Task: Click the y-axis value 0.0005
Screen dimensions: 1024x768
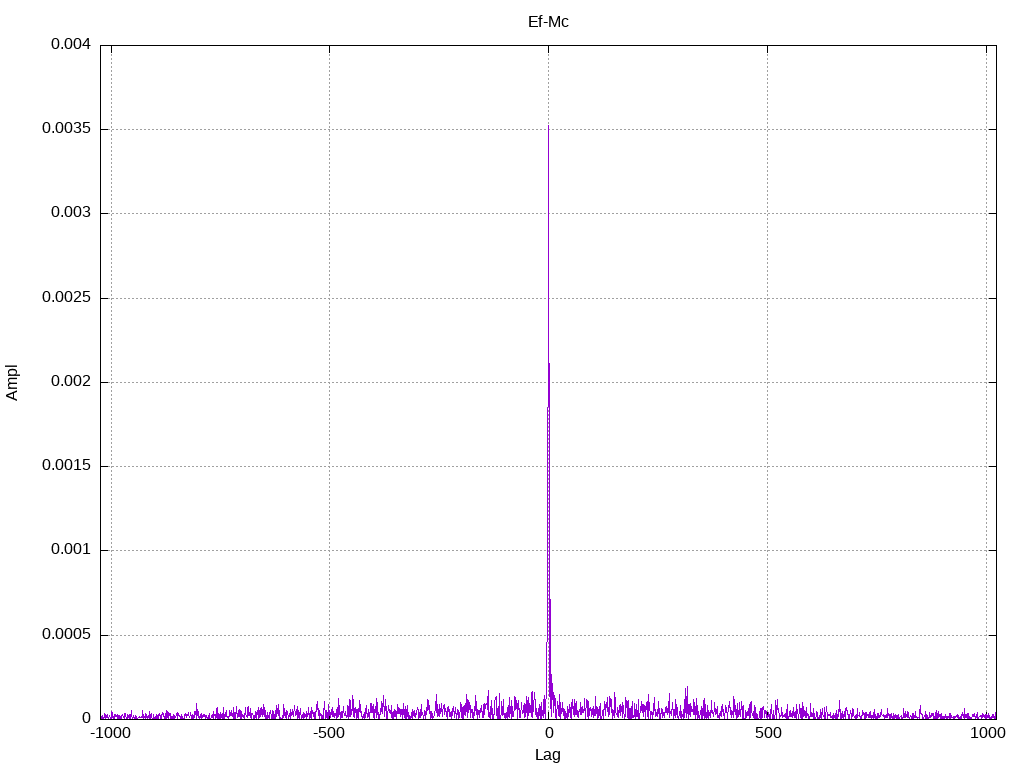Action: pos(67,635)
